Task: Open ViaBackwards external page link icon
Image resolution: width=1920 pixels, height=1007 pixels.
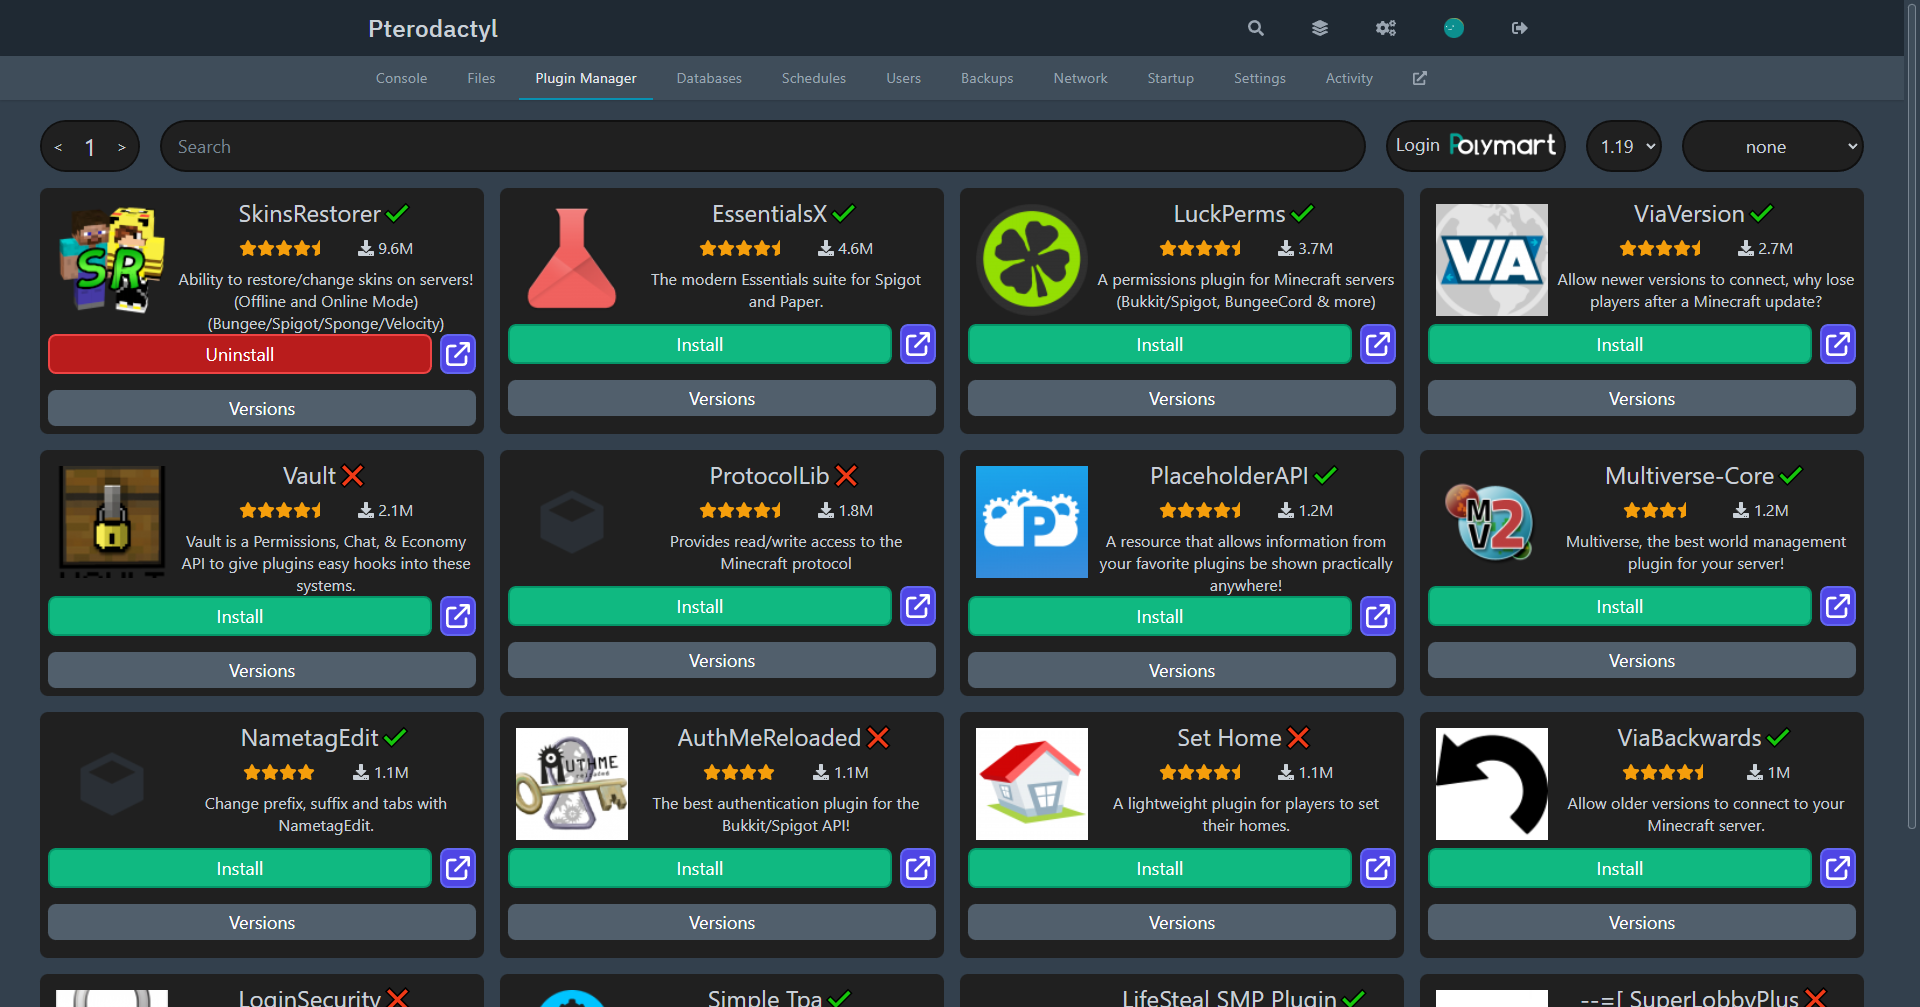Action: [x=1837, y=869]
